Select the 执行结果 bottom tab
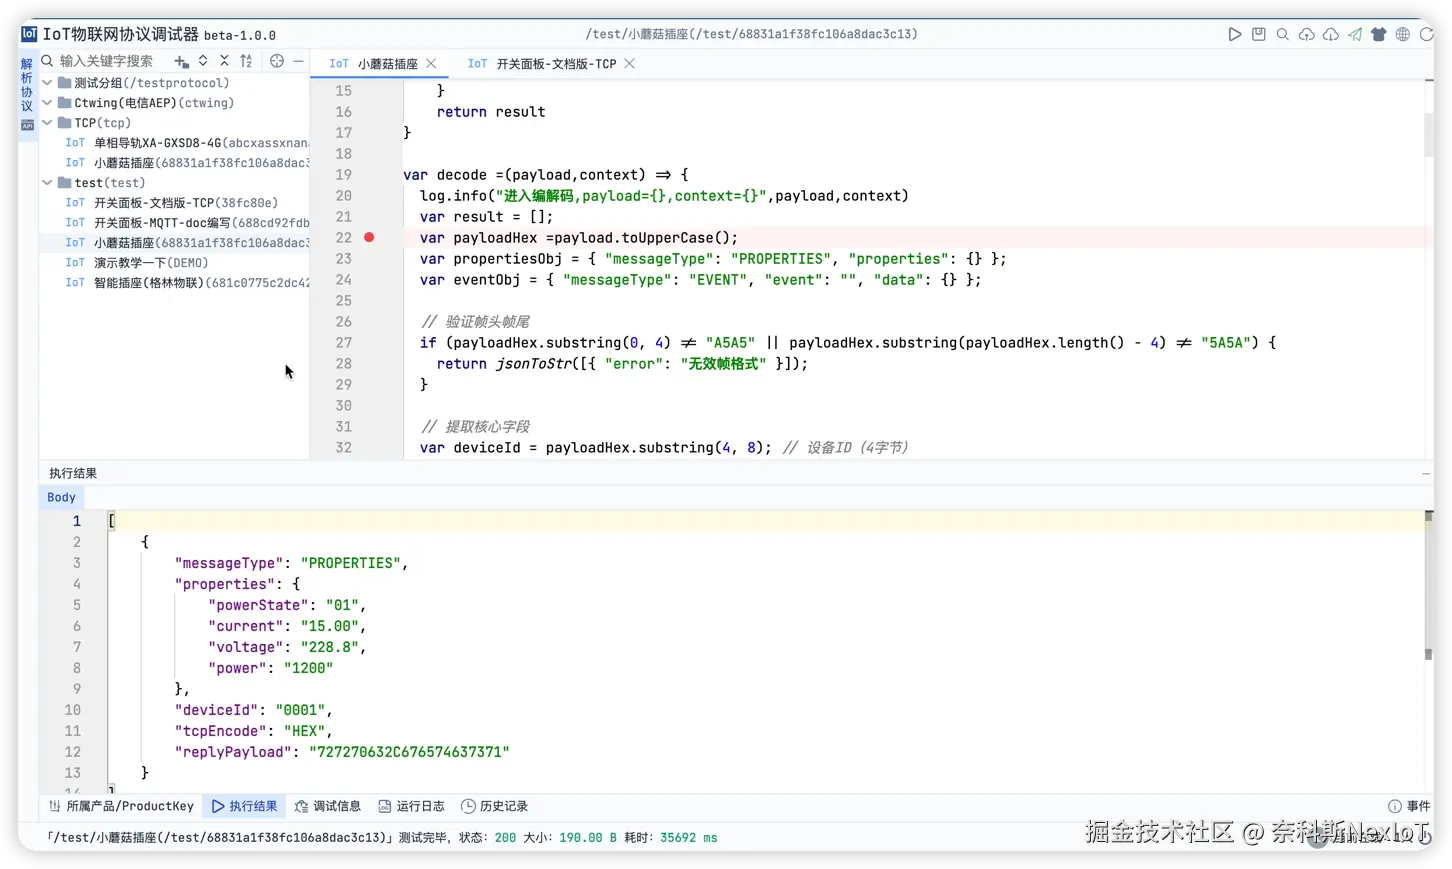Viewport: 1452px width, 869px height. click(x=245, y=806)
